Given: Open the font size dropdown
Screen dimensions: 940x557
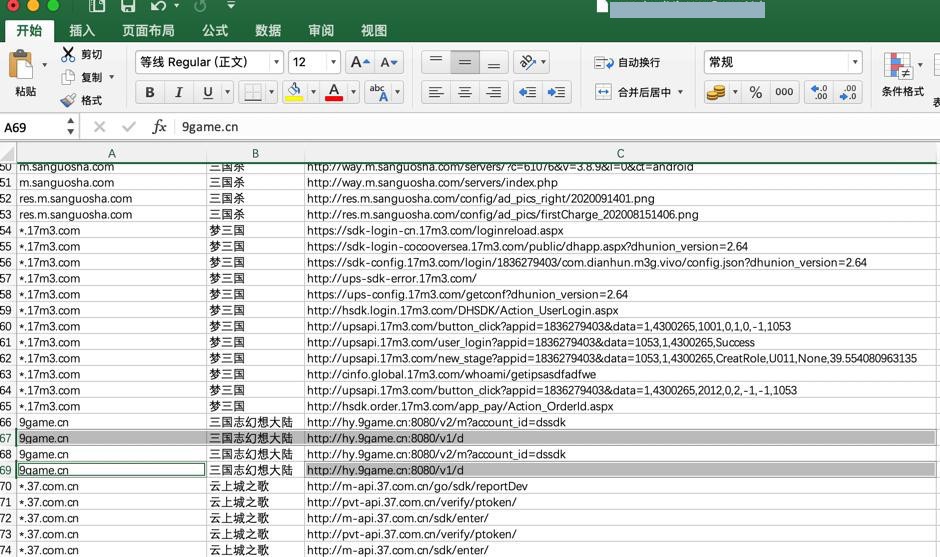Looking at the screenshot, I should 333,62.
